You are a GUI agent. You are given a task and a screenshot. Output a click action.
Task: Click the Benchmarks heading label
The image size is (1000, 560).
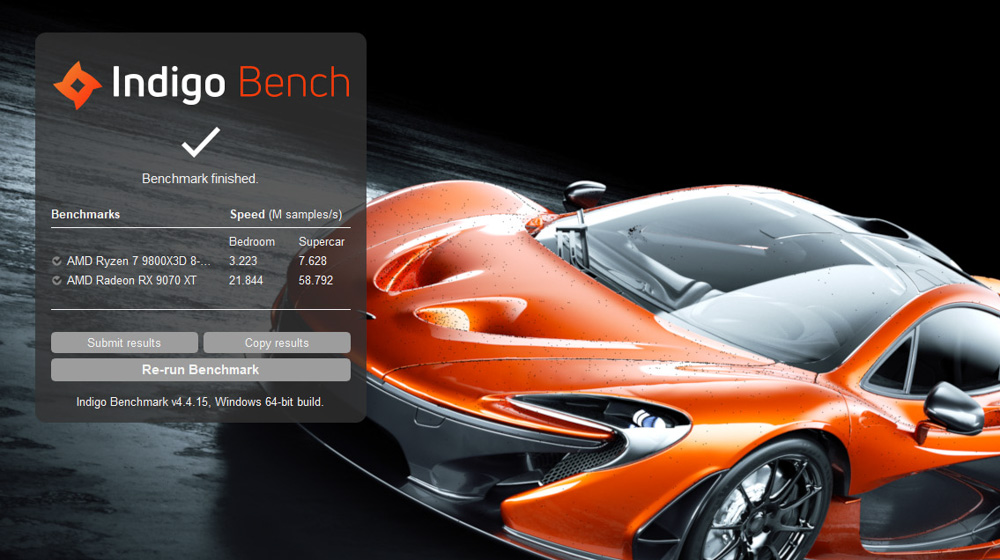(x=85, y=215)
